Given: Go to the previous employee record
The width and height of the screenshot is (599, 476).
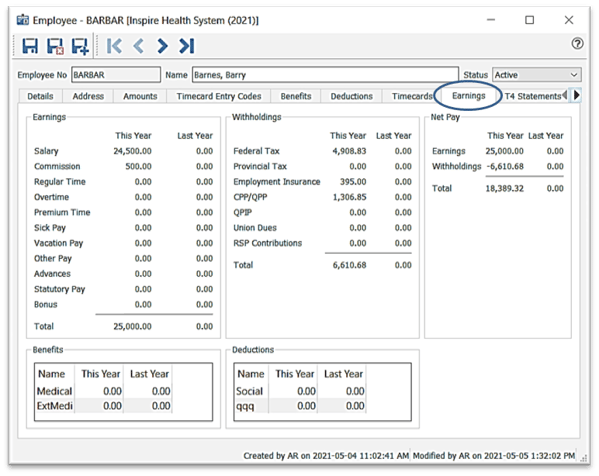Looking at the screenshot, I should [139, 46].
